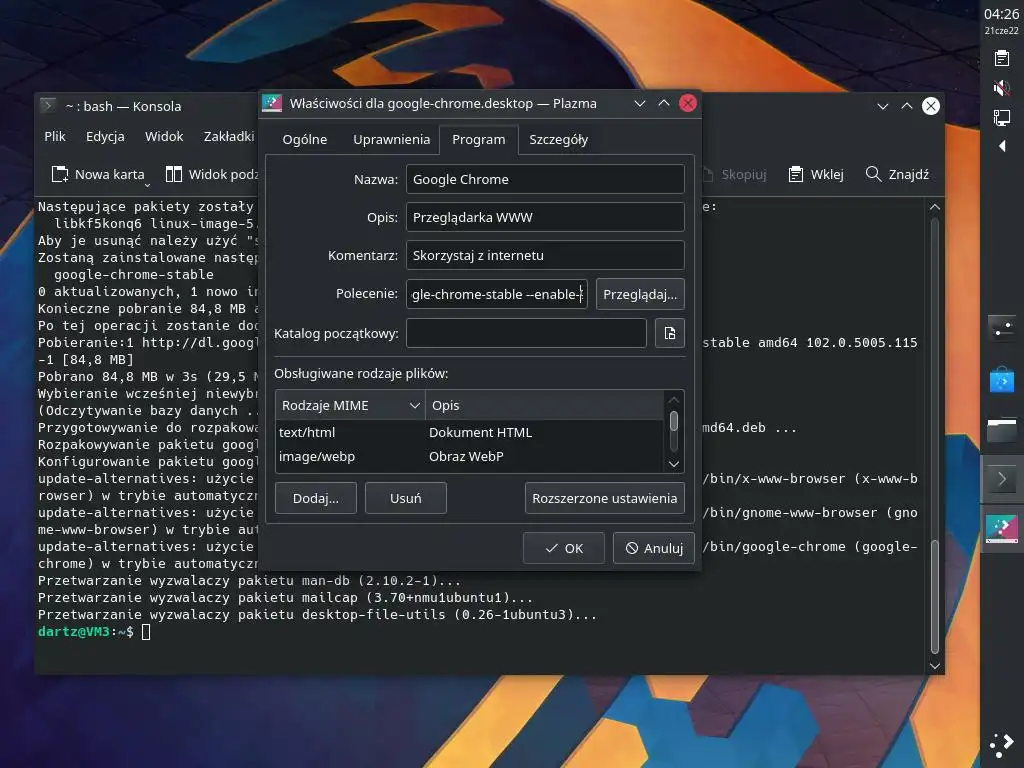Screen dimensions: 1024x768
Task: Minimize the properties dialog with the down chevron
Action: click(640, 103)
